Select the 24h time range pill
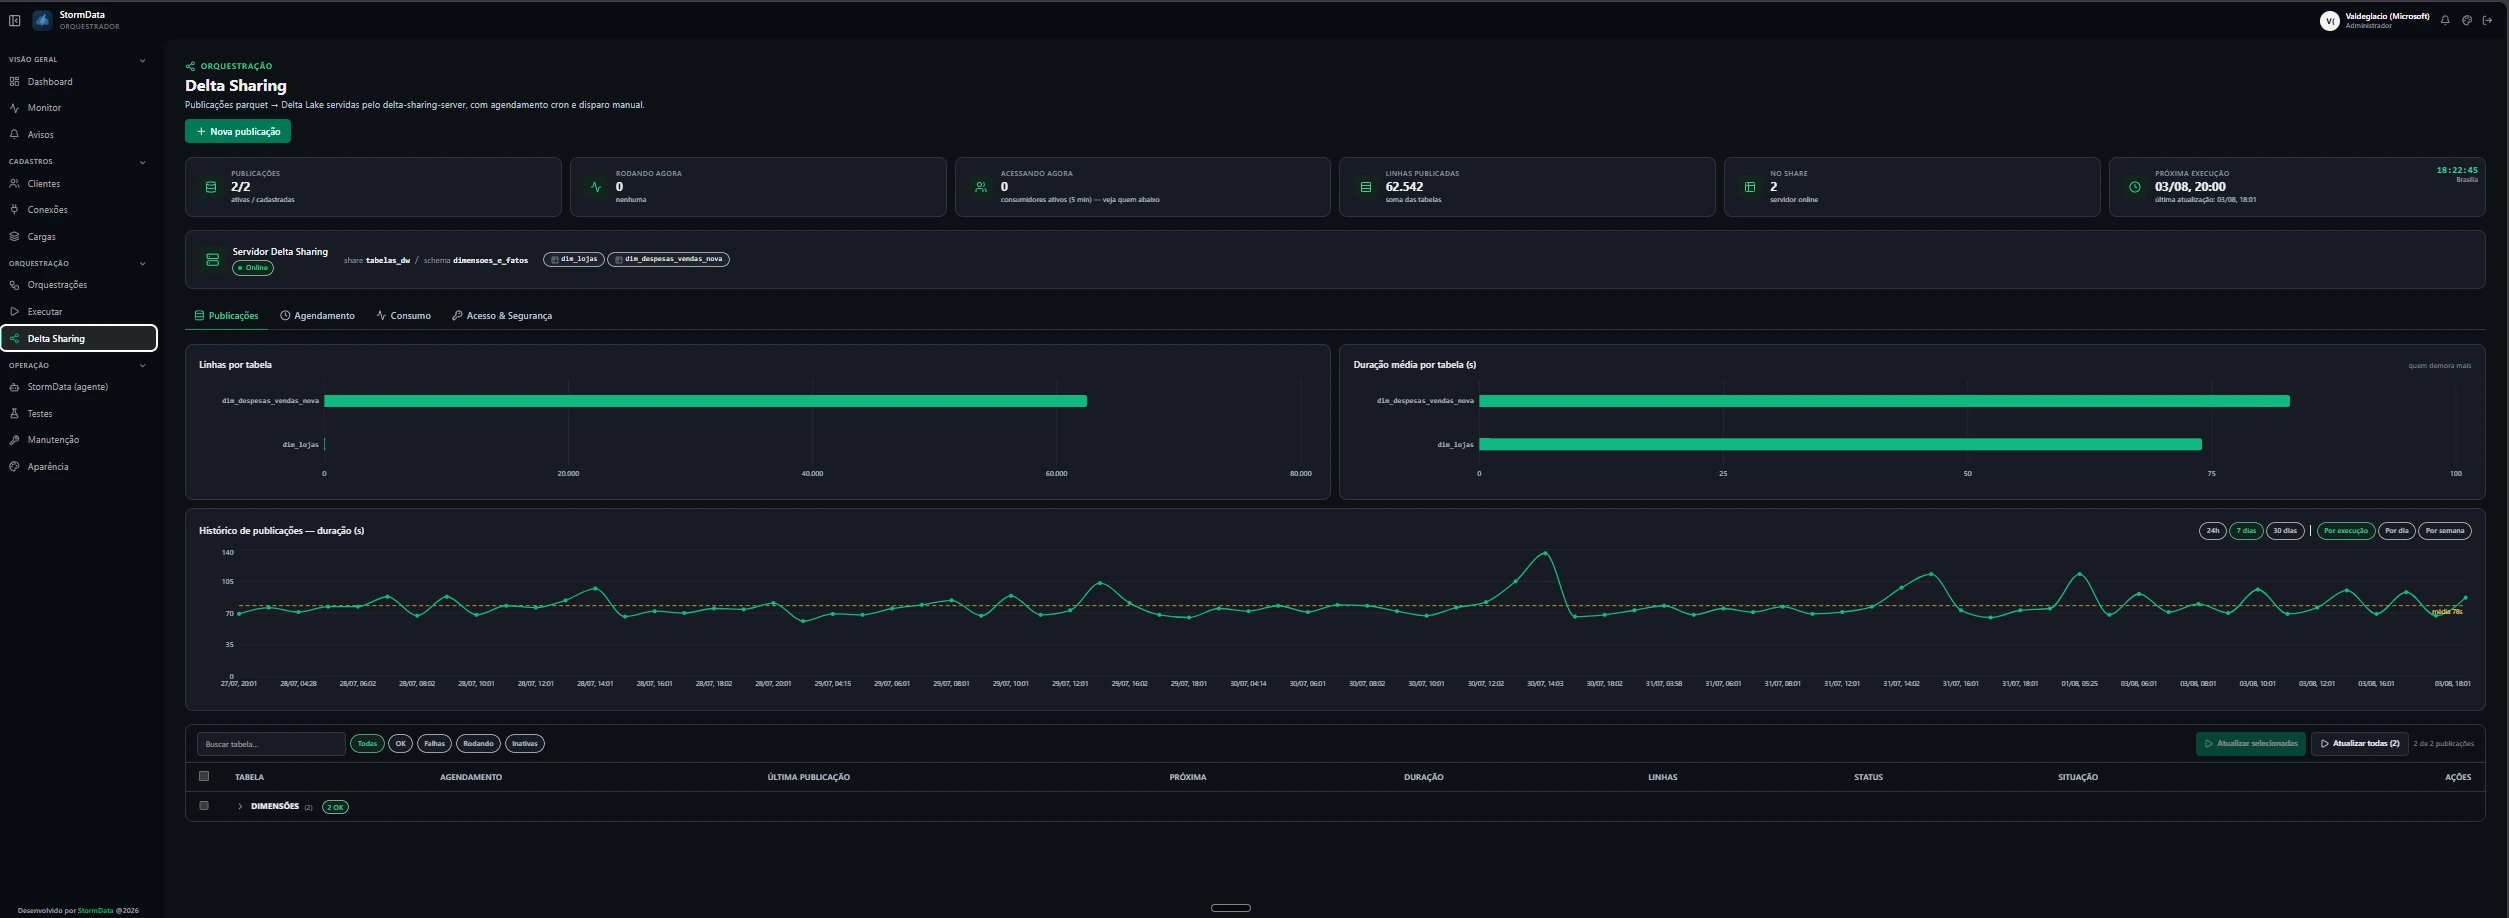 [2212, 531]
